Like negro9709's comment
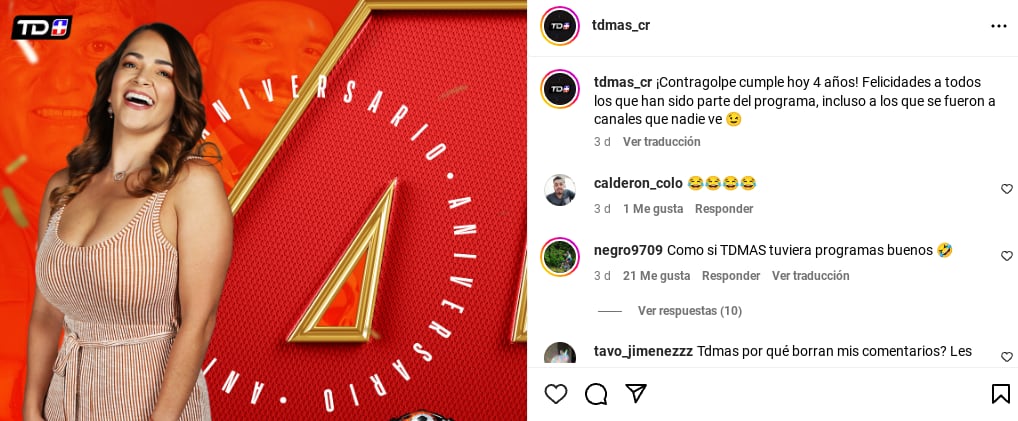1018x421 pixels. pyautogui.click(x=1006, y=256)
